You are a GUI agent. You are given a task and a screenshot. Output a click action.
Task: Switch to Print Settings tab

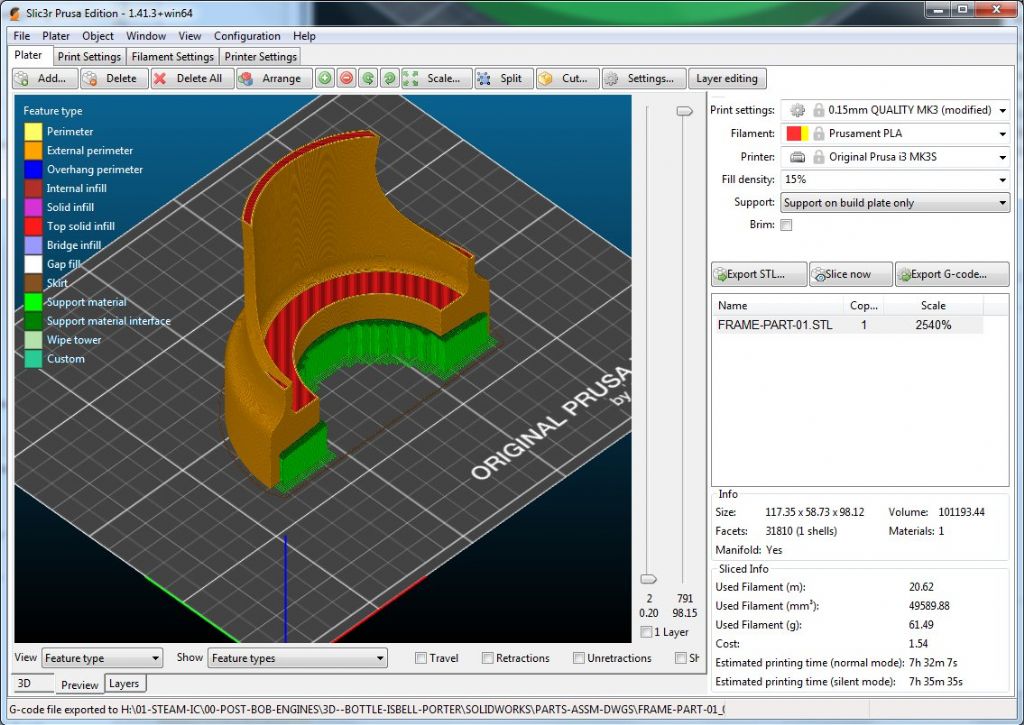pos(89,57)
